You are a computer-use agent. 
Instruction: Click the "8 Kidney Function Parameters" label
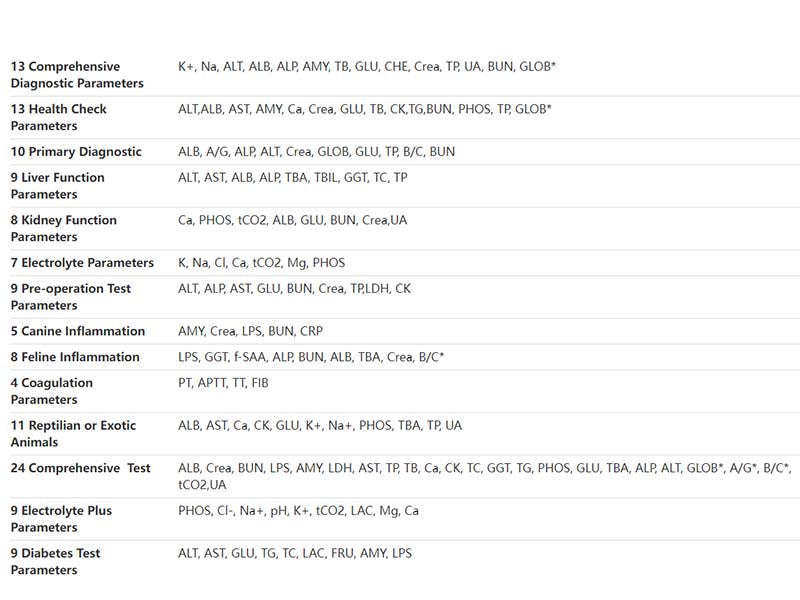pyautogui.click(x=64, y=228)
